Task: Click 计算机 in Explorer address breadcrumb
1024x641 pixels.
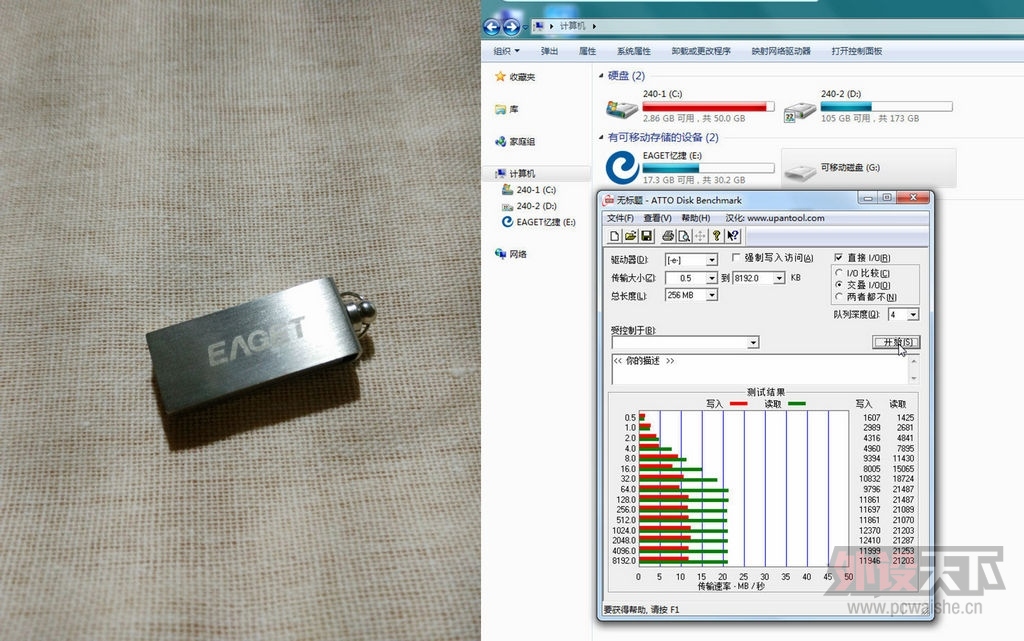Action: click(x=572, y=26)
